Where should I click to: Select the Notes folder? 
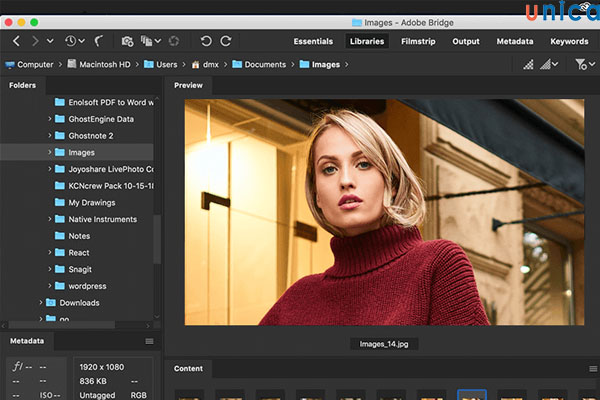click(x=73, y=236)
